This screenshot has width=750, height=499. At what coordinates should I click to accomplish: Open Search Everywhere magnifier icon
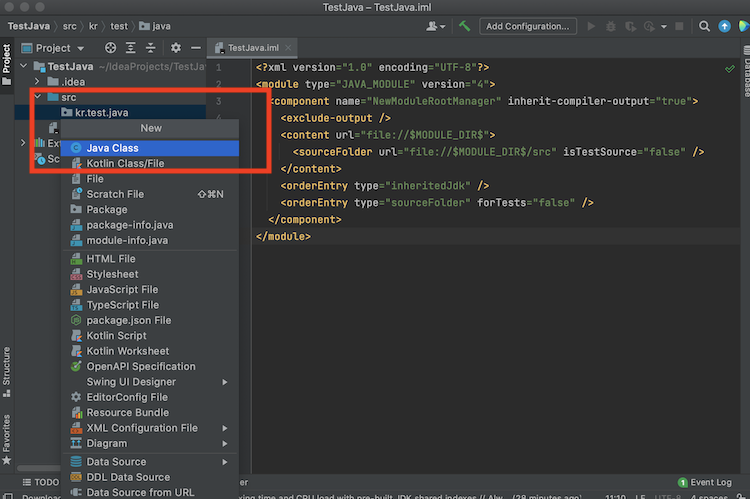(x=704, y=26)
